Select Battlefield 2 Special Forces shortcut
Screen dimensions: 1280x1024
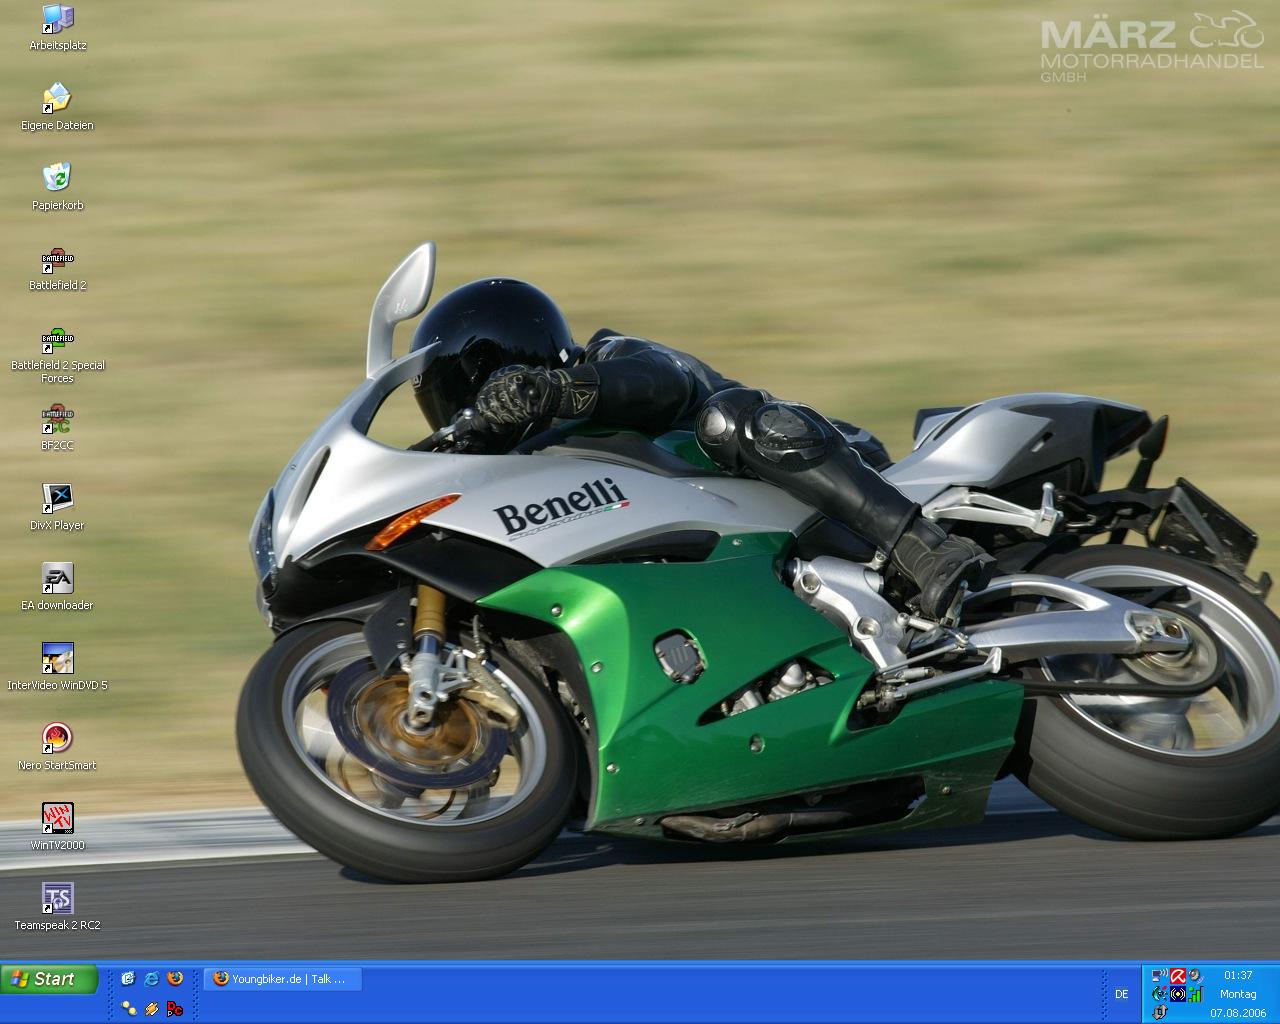tap(57, 353)
